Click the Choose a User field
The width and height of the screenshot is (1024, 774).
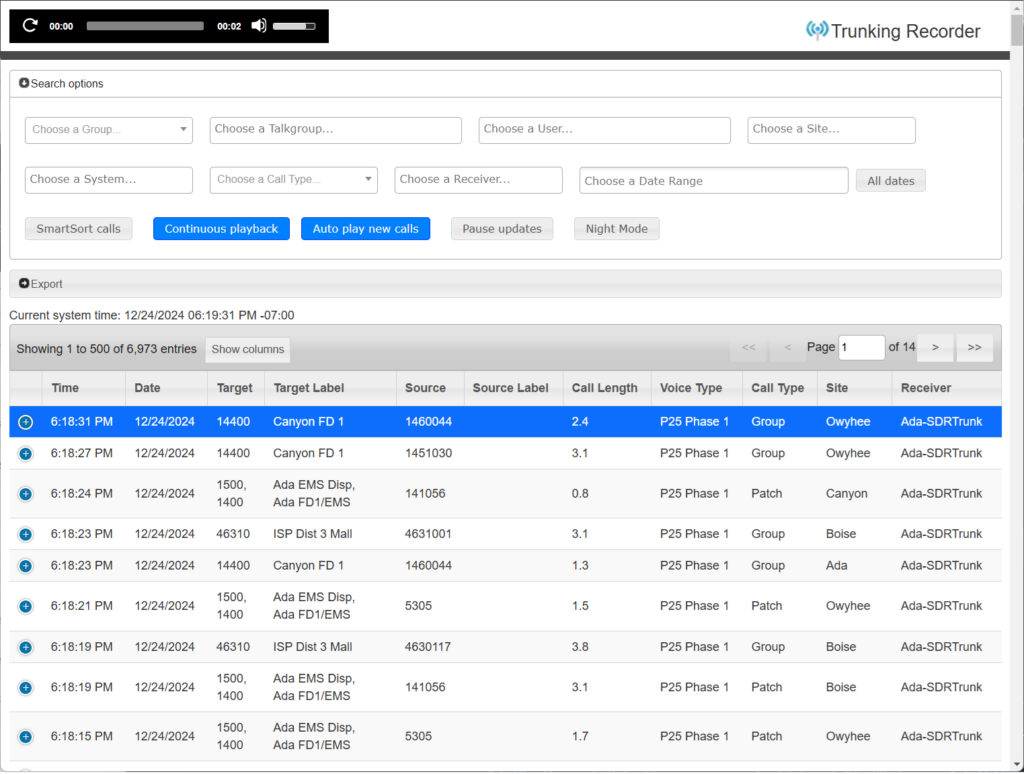click(x=605, y=129)
